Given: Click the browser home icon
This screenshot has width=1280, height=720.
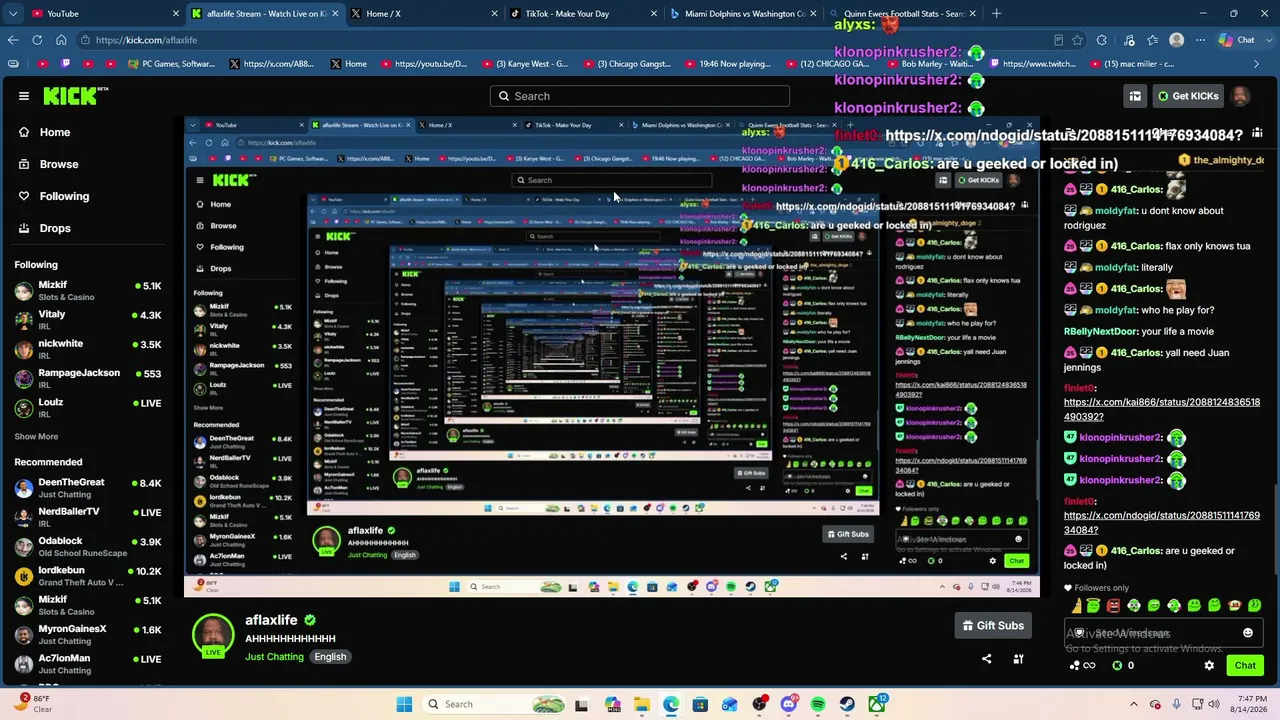Looking at the screenshot, I should point(61,40).
